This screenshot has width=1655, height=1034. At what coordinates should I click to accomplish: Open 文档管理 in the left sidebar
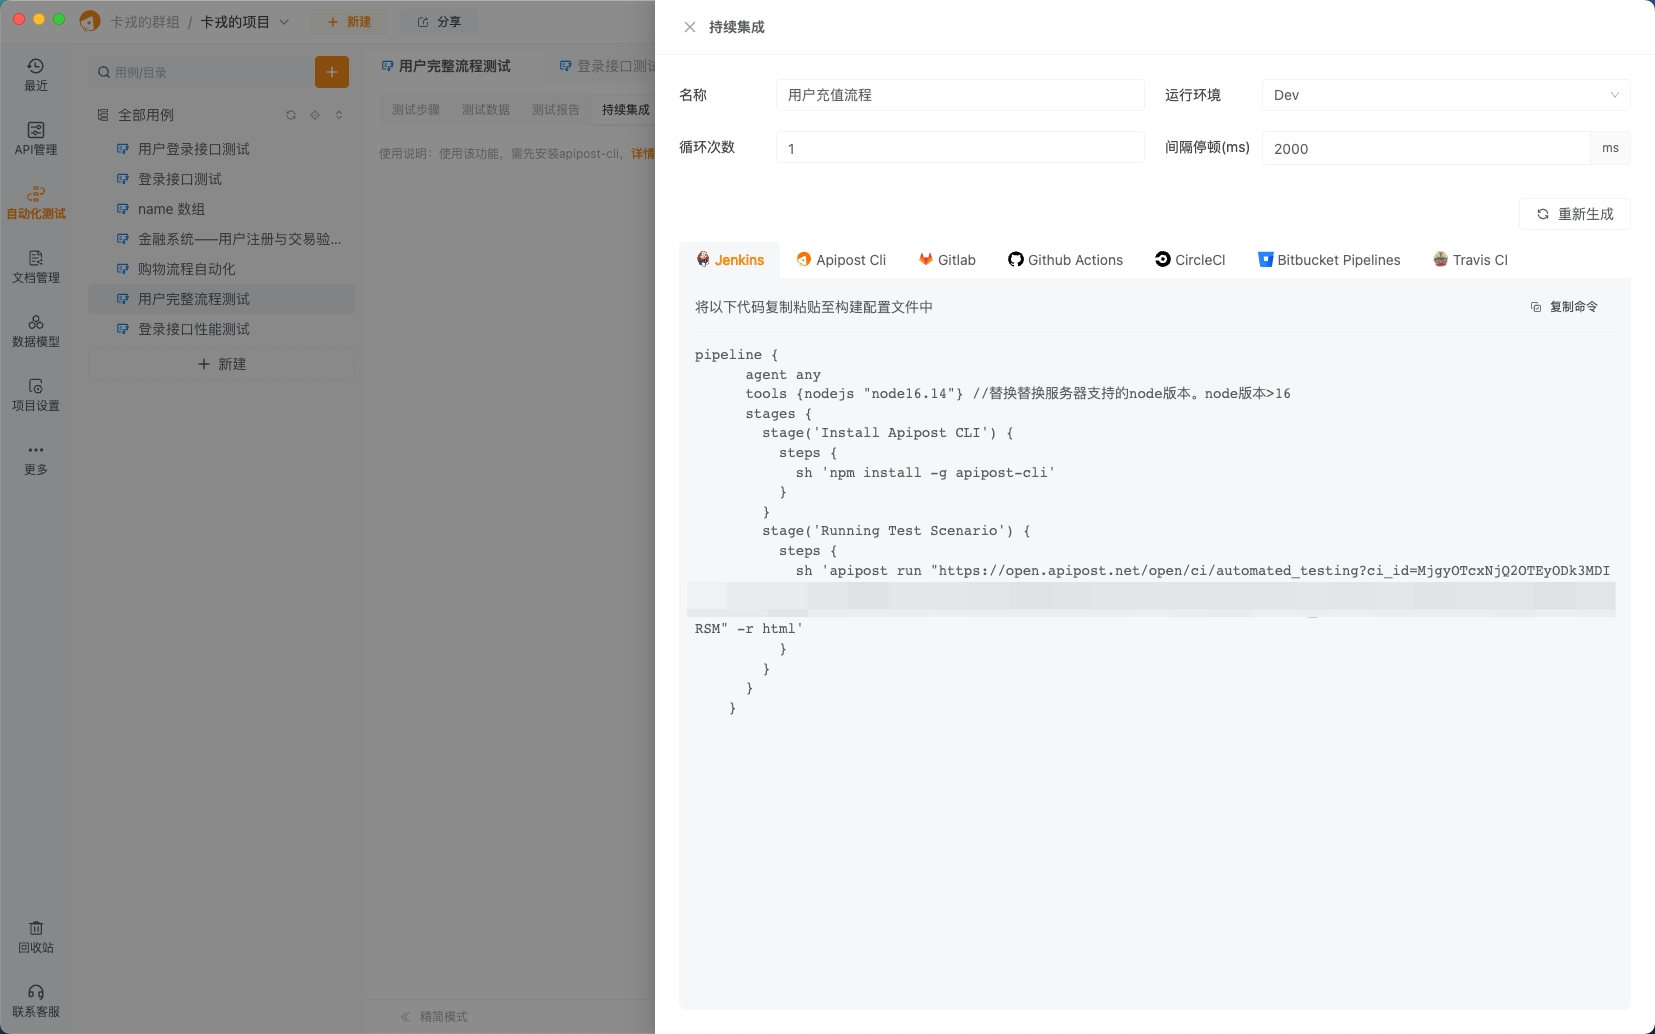[x=36, y=267]
